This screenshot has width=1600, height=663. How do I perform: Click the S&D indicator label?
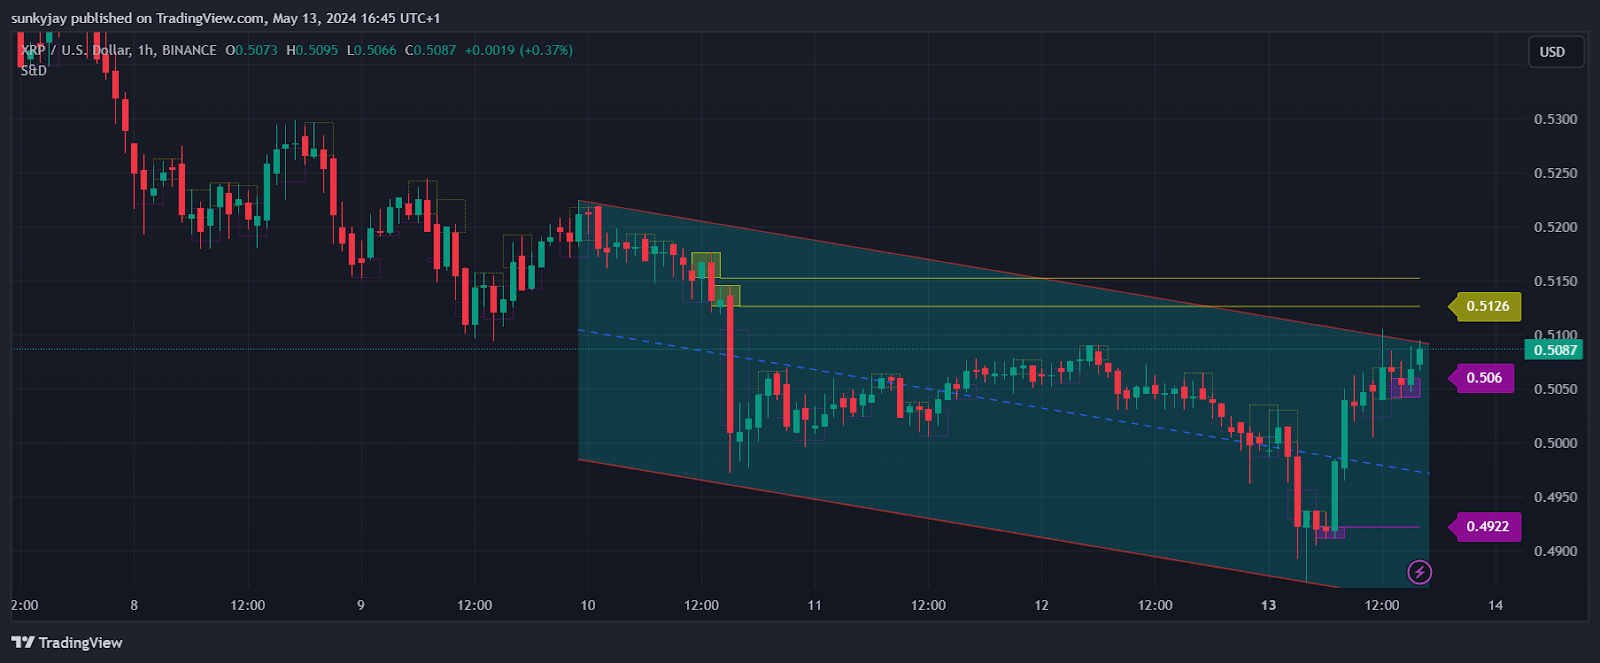coord(34,71)
